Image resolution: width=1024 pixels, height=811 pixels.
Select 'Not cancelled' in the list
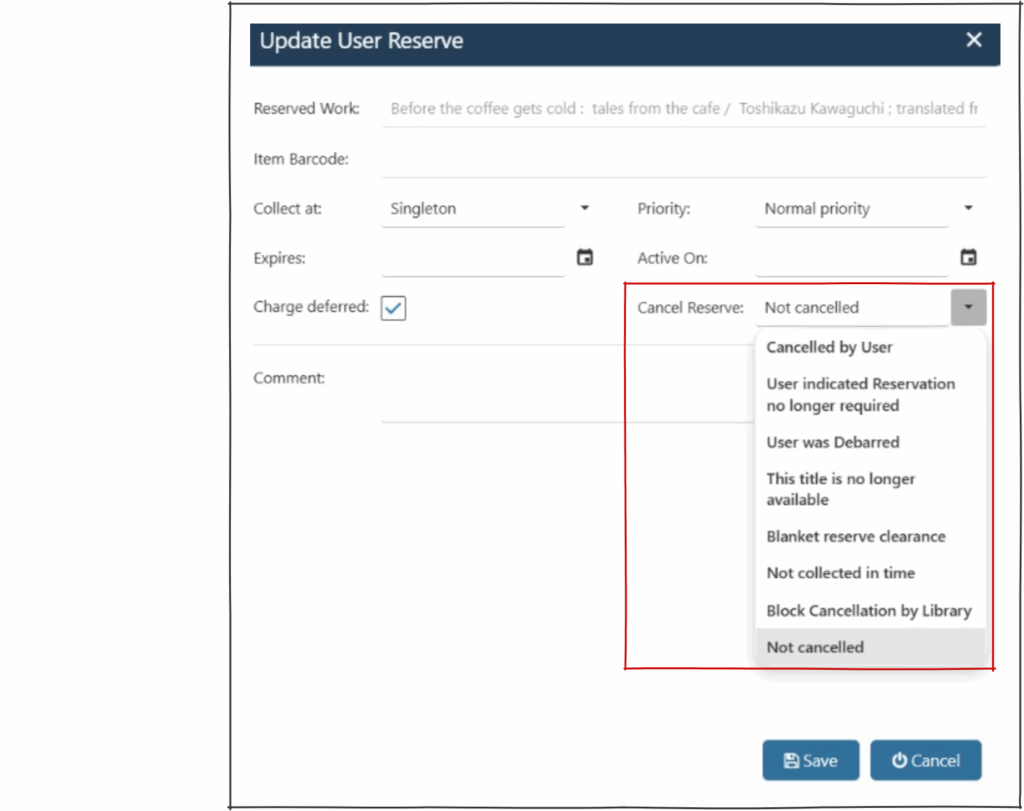[x=815, y=647]
